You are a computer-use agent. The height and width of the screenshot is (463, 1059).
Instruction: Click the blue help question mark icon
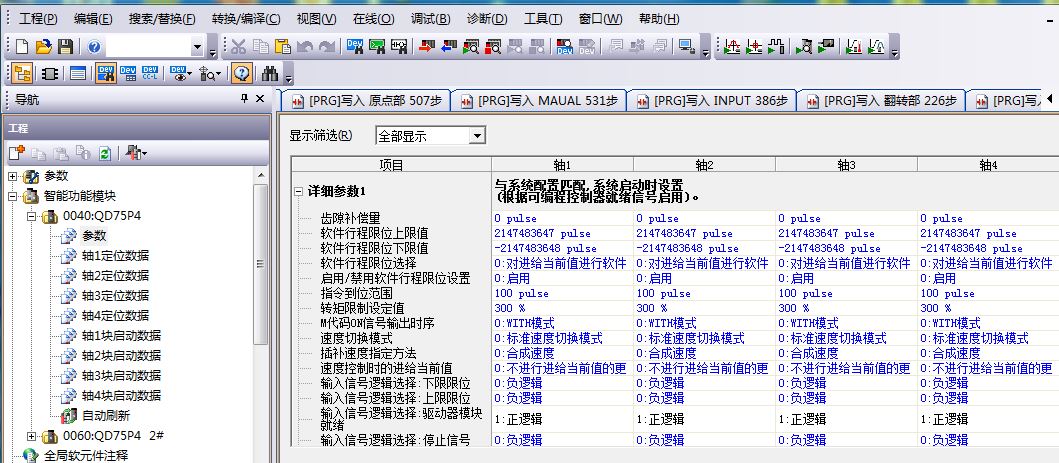point(94,46)
